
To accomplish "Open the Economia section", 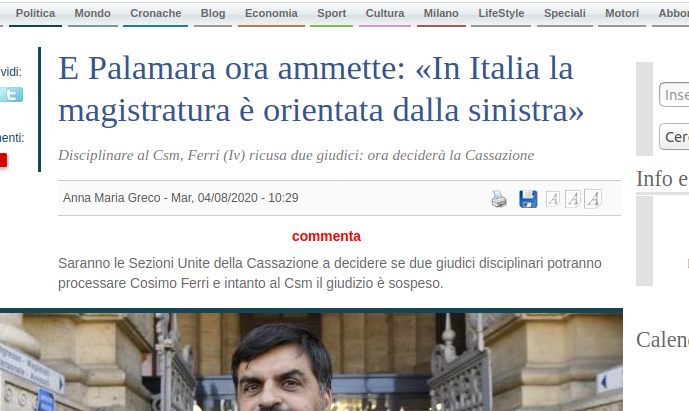I will click(x=271, y=14).
